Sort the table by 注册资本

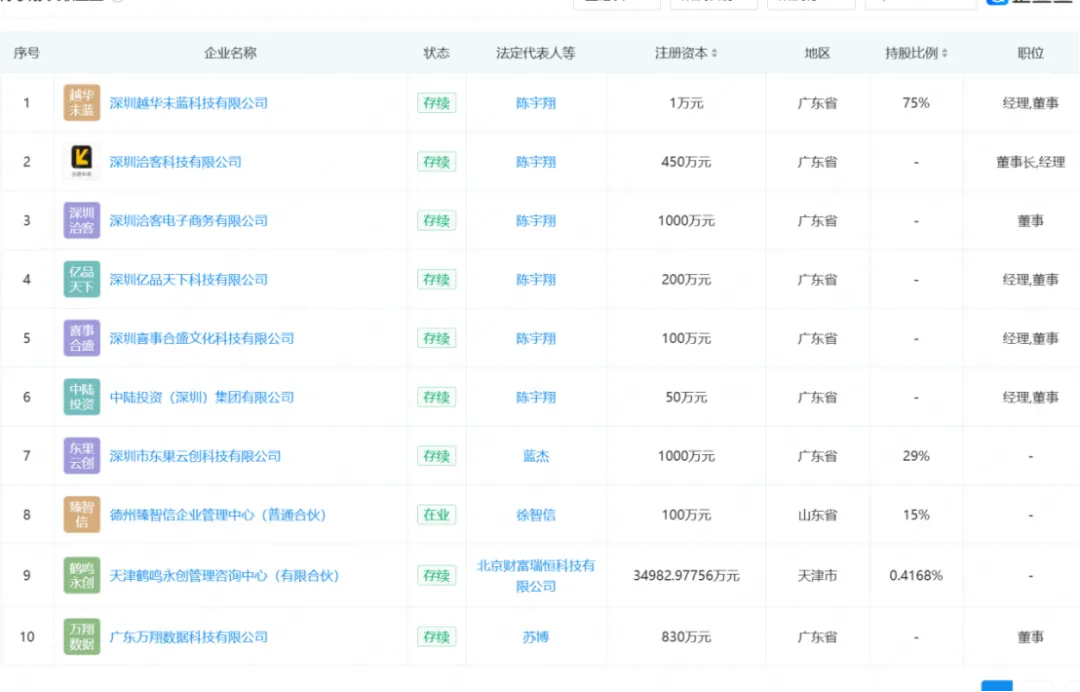tap(686, 53)
